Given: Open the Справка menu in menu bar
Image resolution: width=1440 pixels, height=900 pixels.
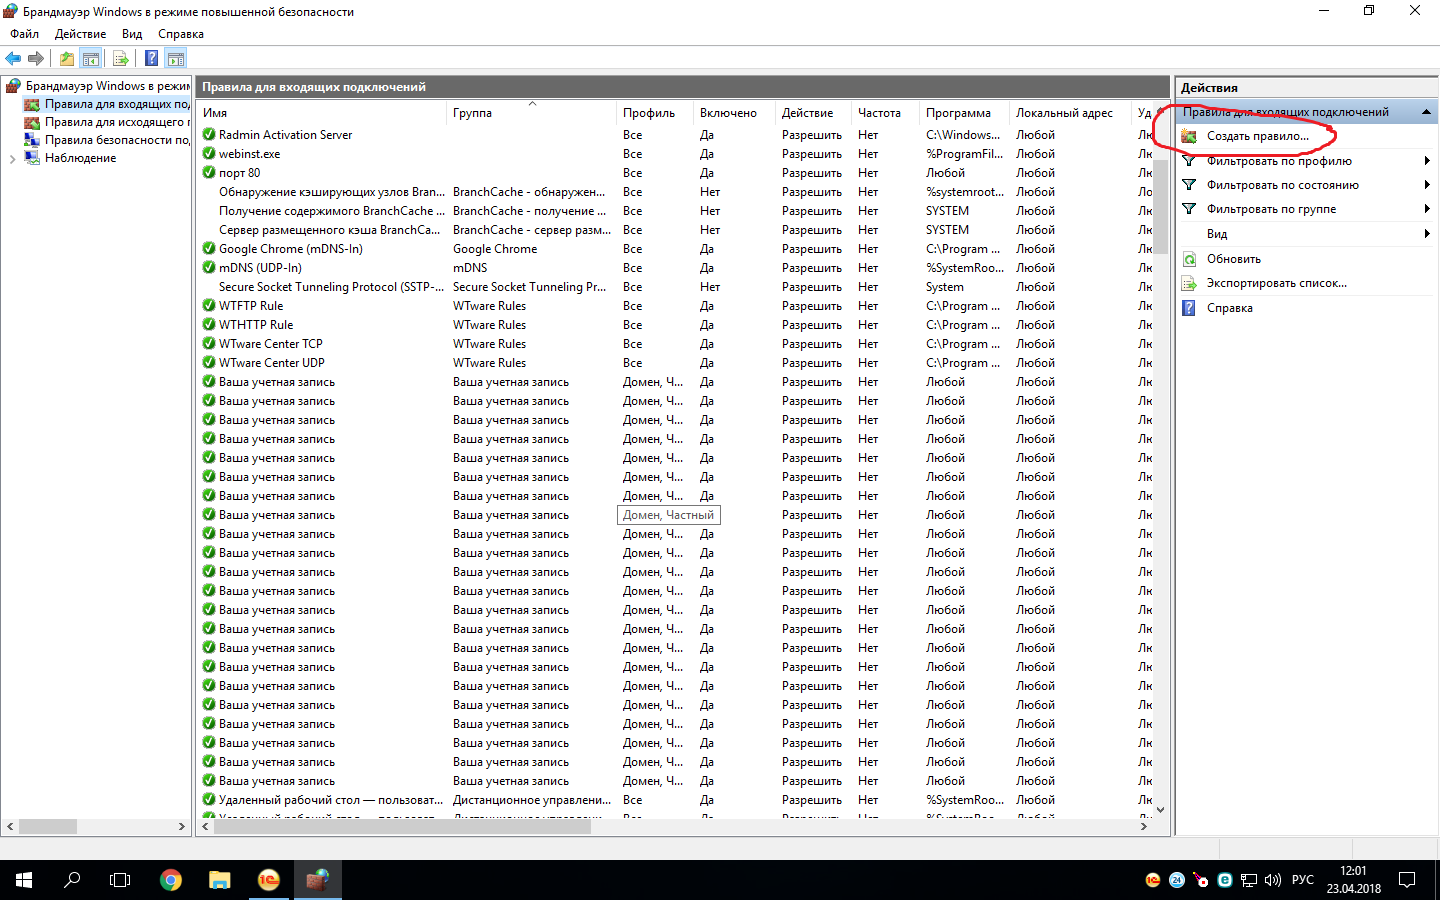Looking at the screenshot, I should 181,34.
